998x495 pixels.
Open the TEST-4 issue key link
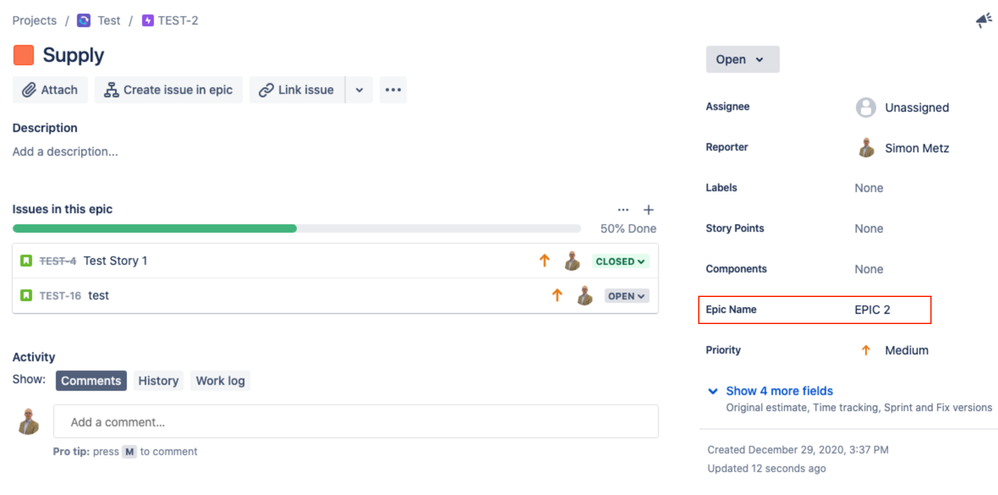58,261
